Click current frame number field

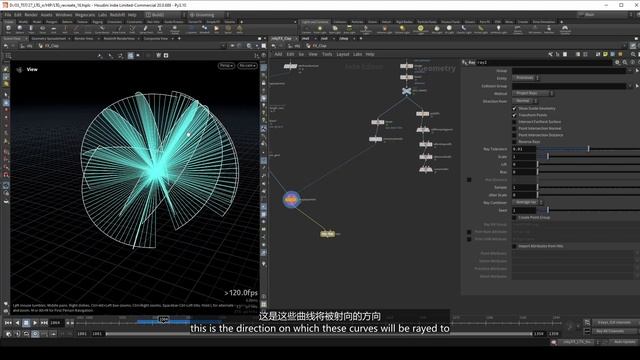(56, 323)
